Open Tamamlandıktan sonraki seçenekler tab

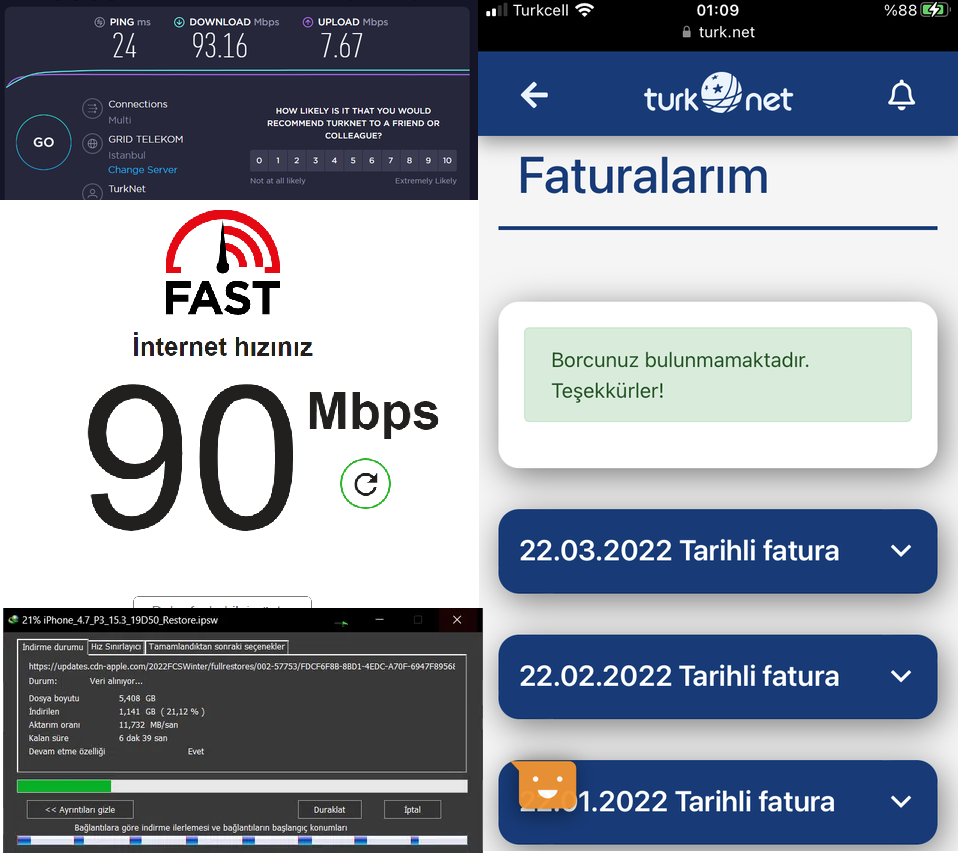[x=217, y=646]
